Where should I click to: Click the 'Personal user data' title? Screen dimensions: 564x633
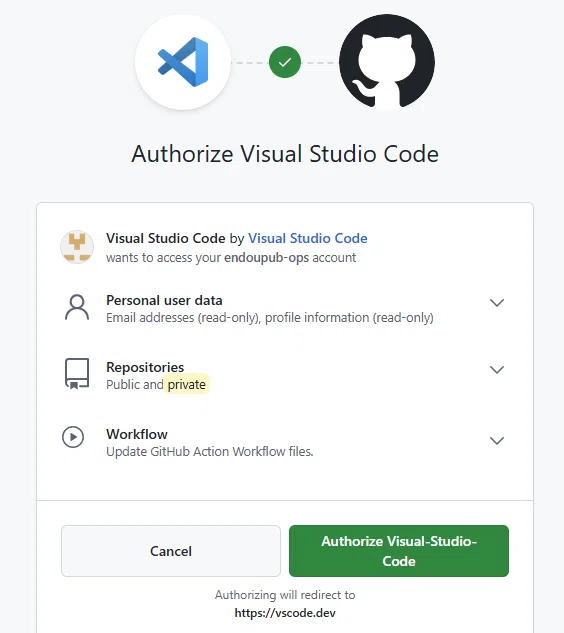(x=164, y=300)
